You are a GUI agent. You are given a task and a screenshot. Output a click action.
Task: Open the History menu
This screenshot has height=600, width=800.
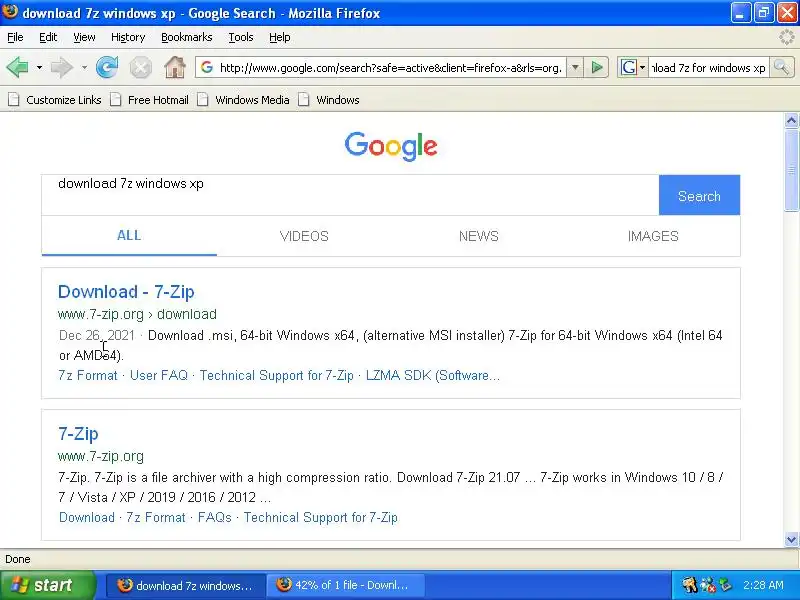pyautogui.click(x=128, y=37)
